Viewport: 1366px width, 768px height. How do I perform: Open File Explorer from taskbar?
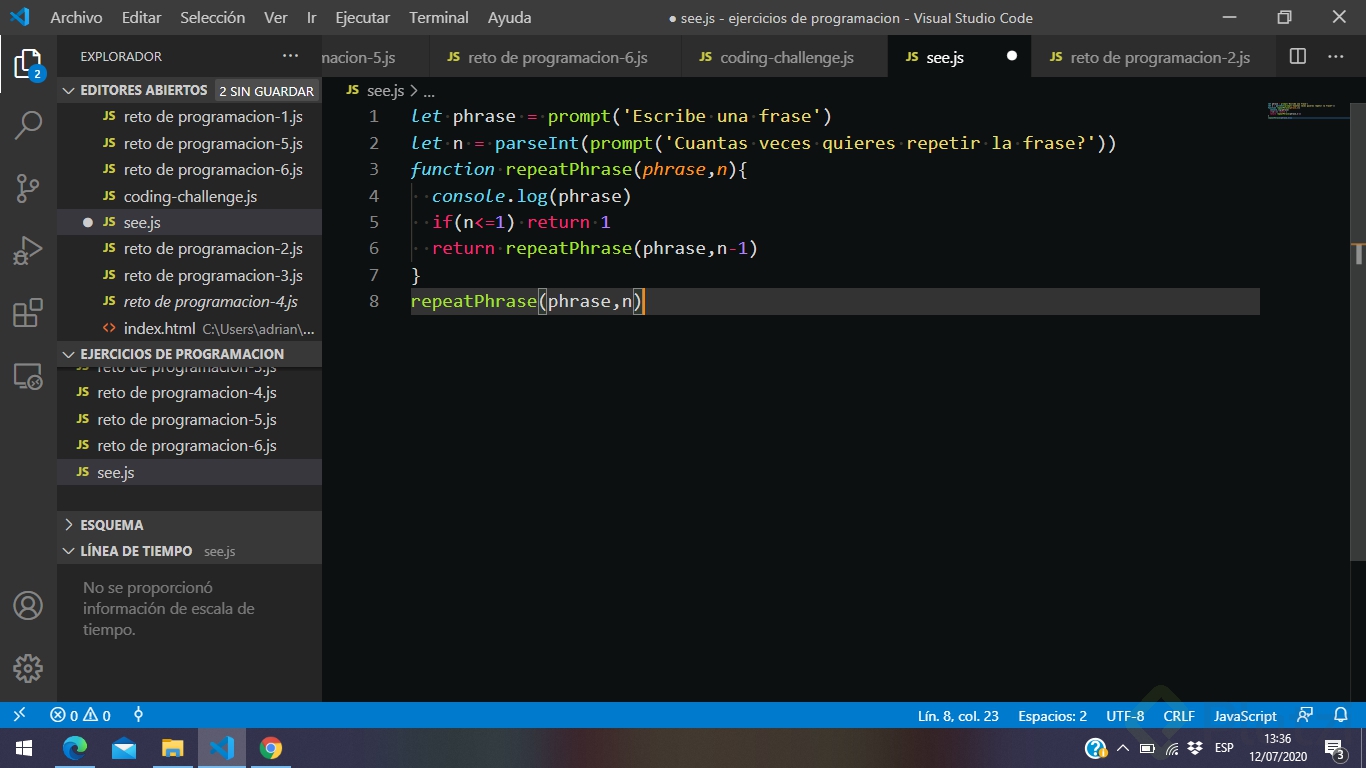click(173, 748)
